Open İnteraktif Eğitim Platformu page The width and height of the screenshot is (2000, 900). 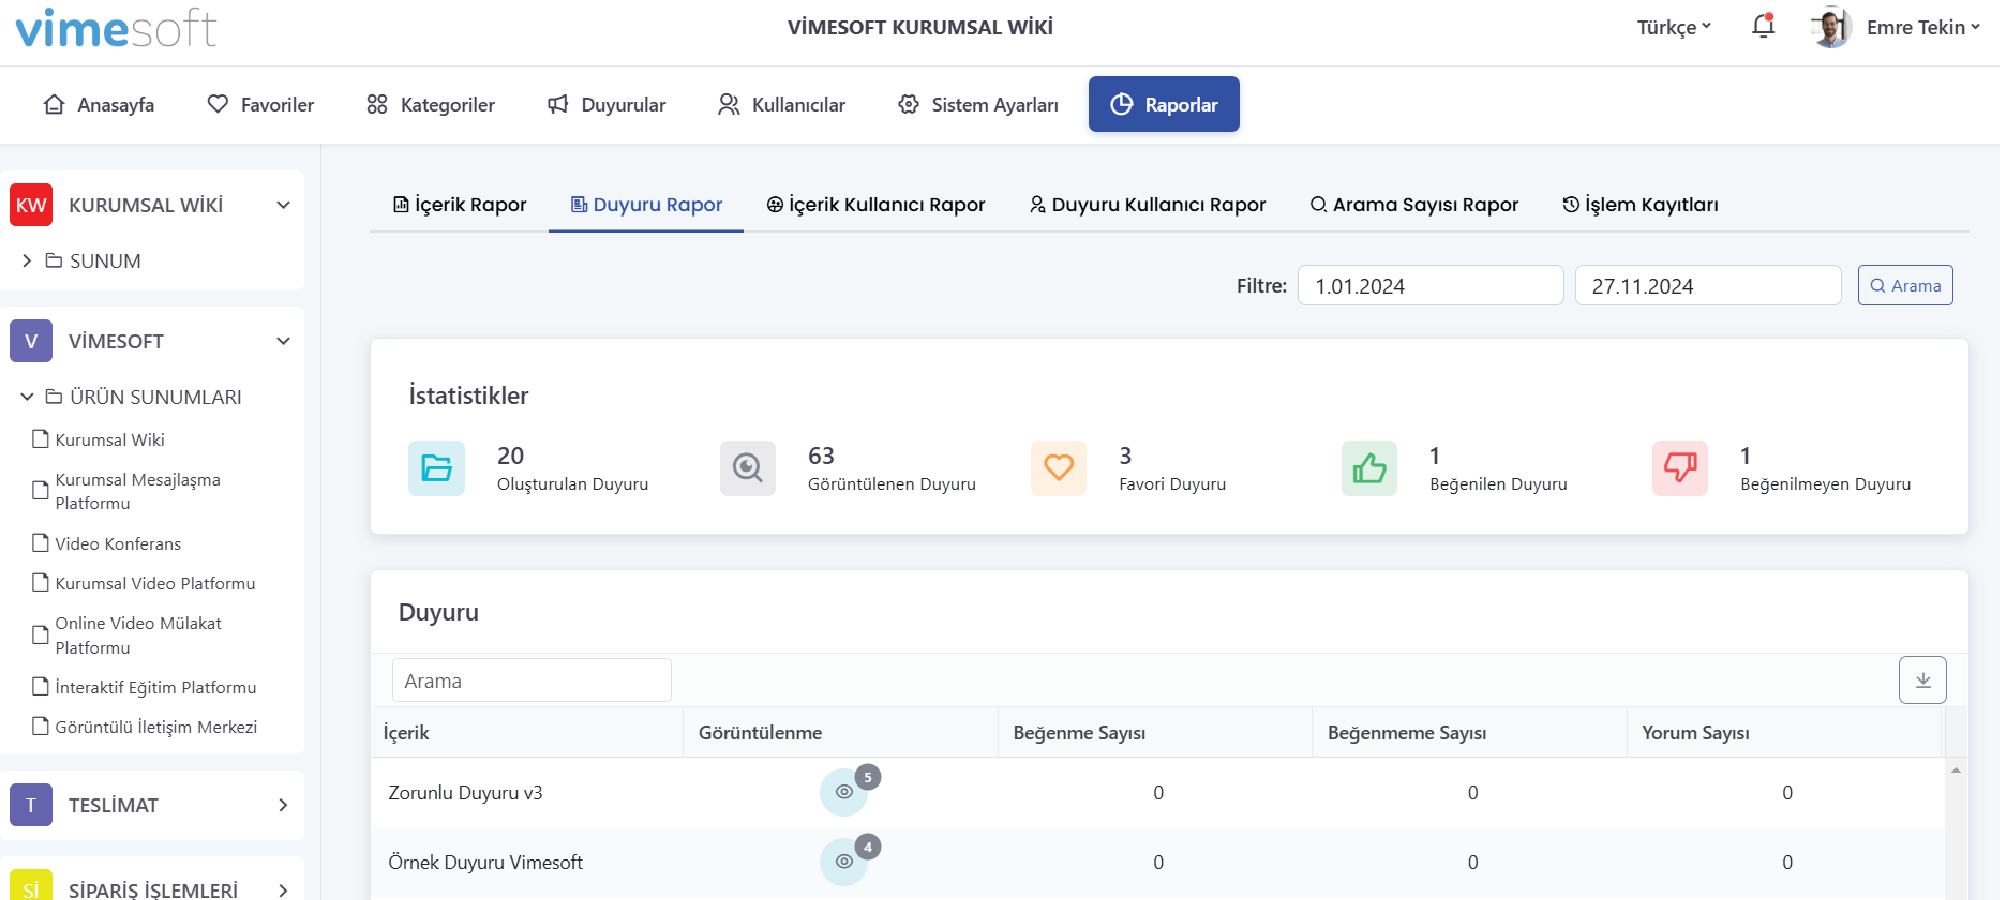(x=155, y=687)
